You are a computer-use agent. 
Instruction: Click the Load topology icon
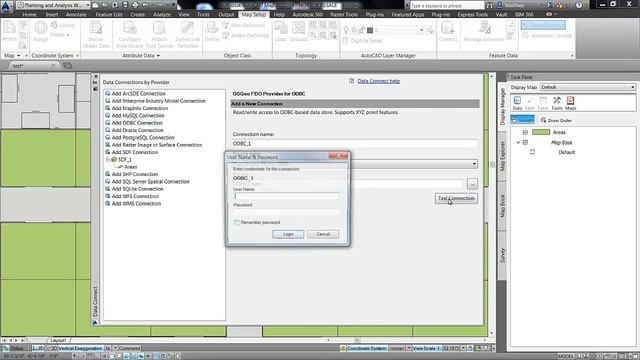point(281,32)
